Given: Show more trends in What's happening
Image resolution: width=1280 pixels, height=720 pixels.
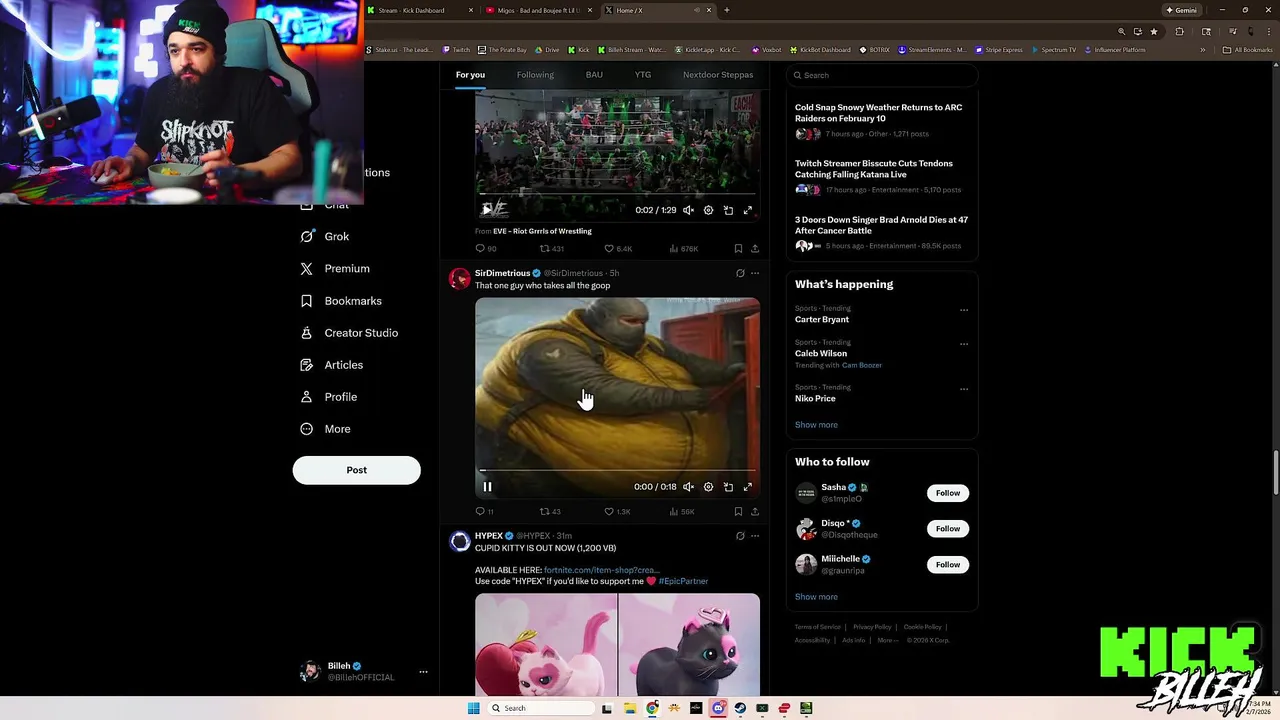Looking at the screenshot, I should point(816,425).
